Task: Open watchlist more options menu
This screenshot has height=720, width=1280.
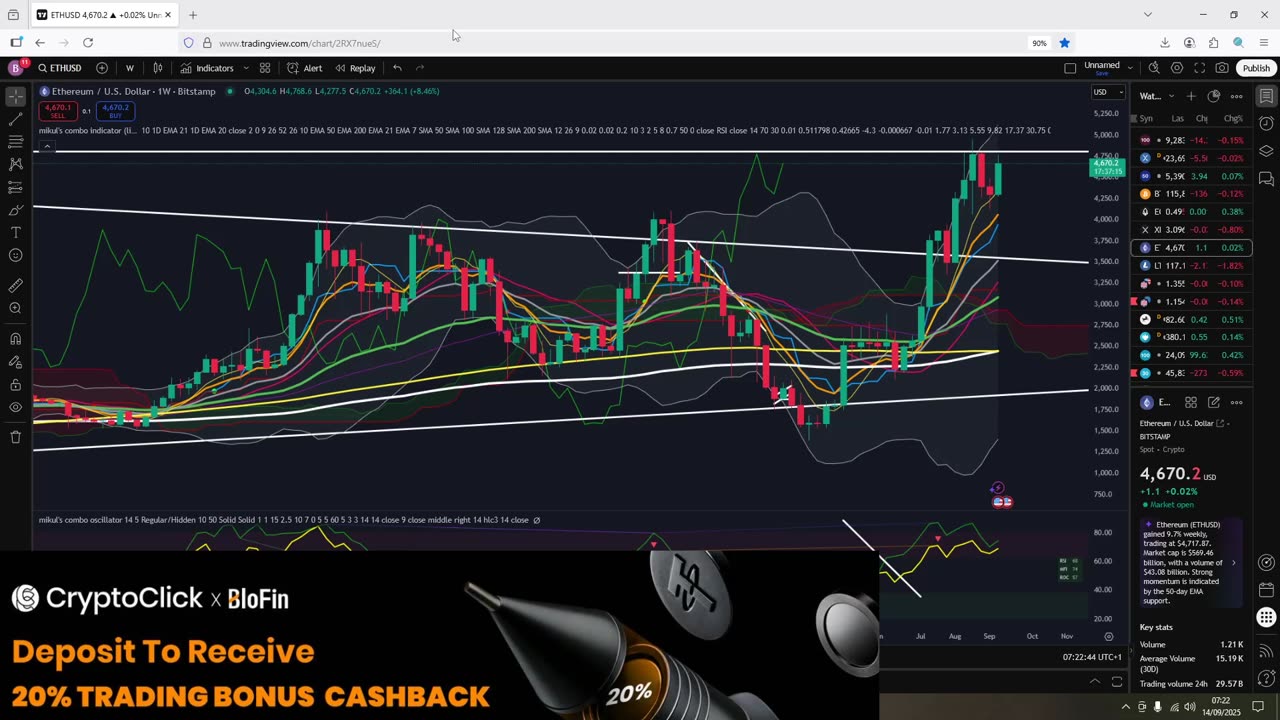Action: tap(1237, 96)
